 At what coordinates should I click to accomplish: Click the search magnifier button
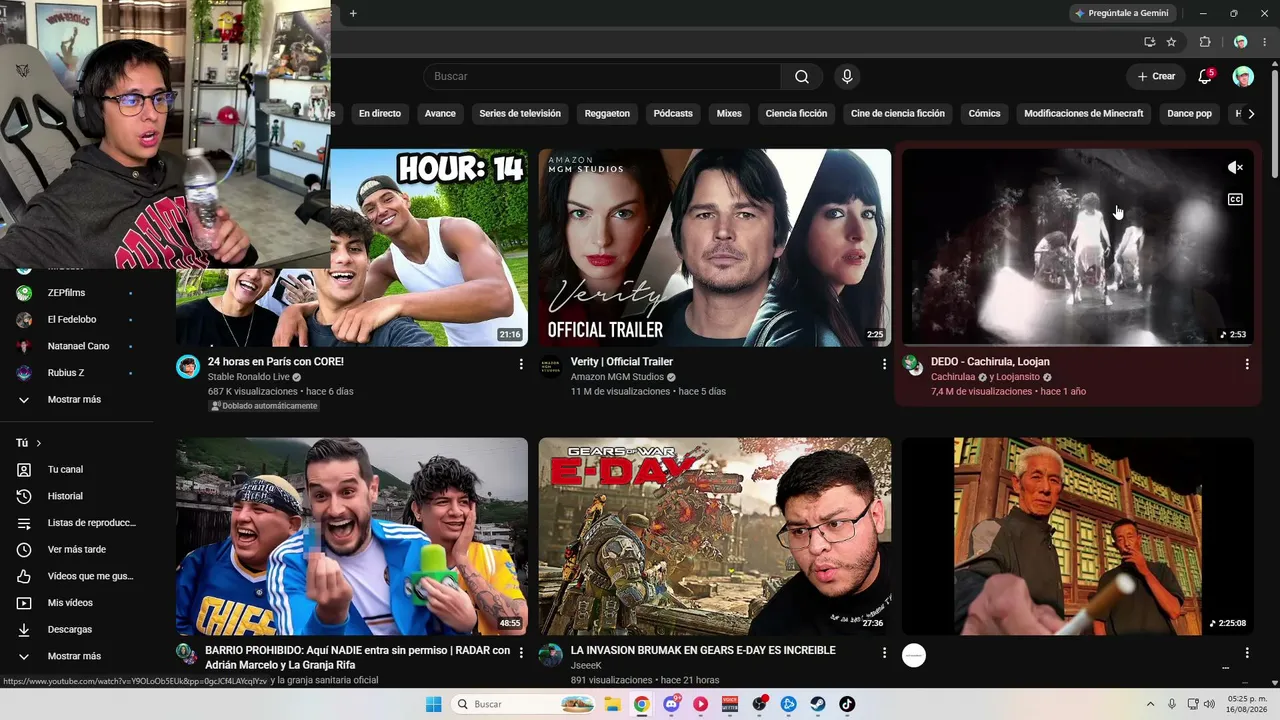[802, 77]
